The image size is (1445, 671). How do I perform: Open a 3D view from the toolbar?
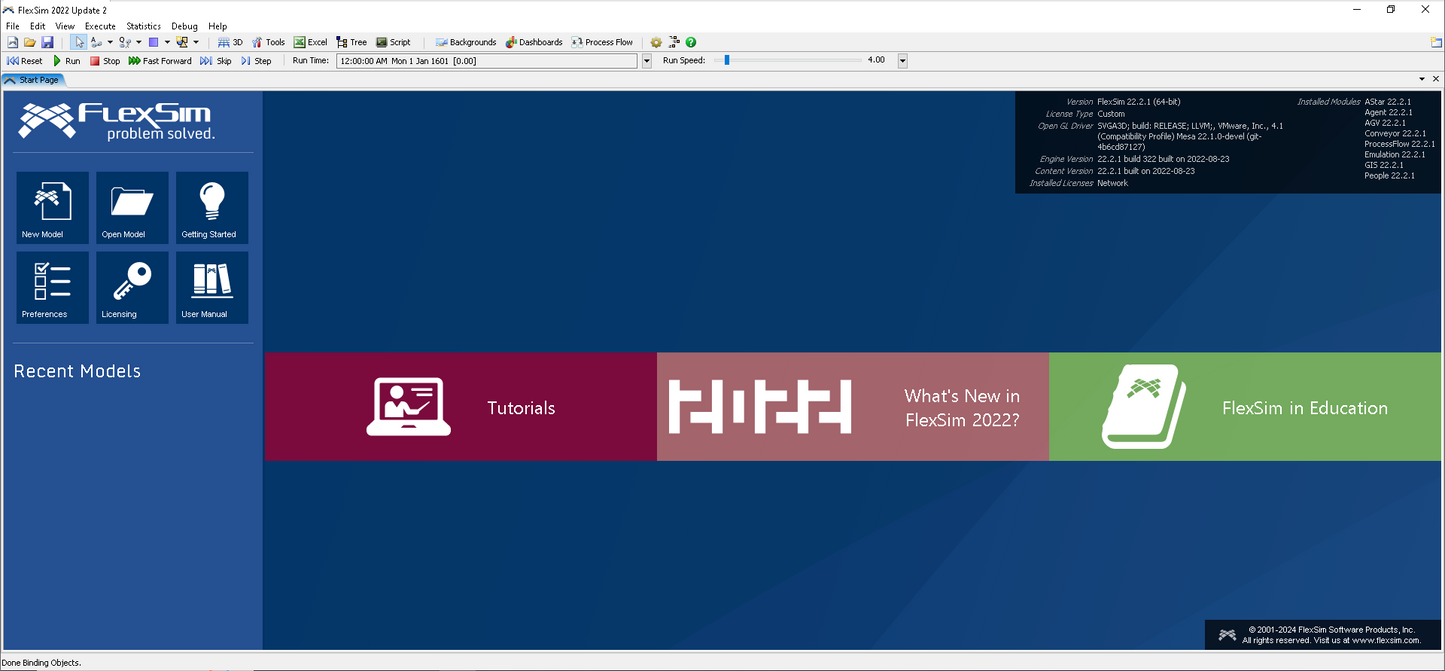tap(230, 42)
